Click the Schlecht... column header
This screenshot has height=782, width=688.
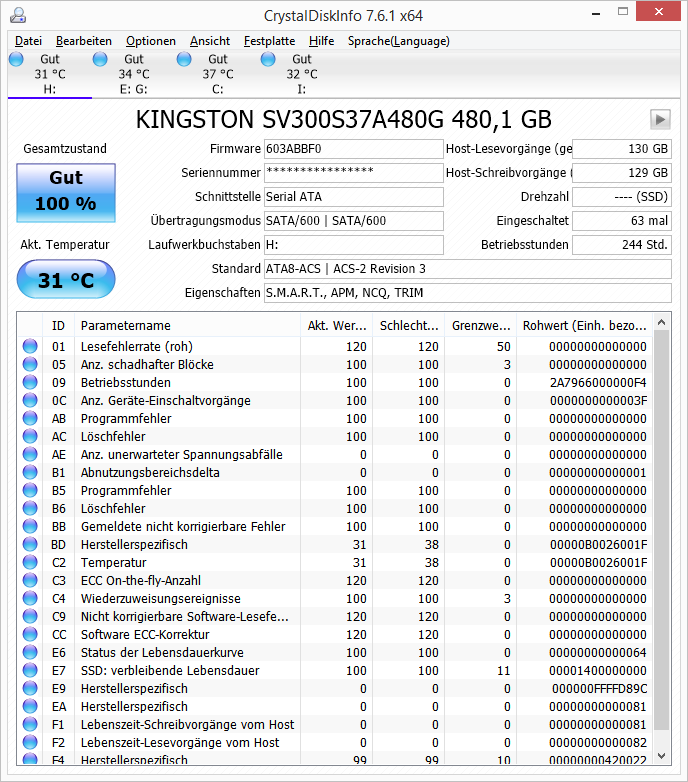409,326
